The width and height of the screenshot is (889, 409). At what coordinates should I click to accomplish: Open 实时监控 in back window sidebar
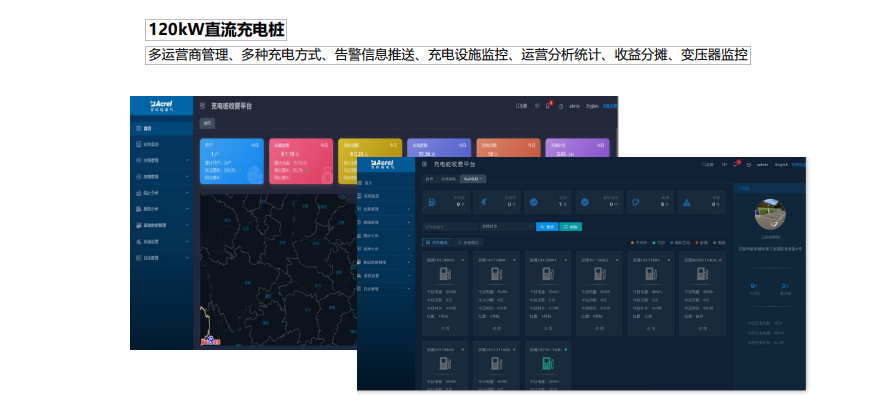[161, 145]
